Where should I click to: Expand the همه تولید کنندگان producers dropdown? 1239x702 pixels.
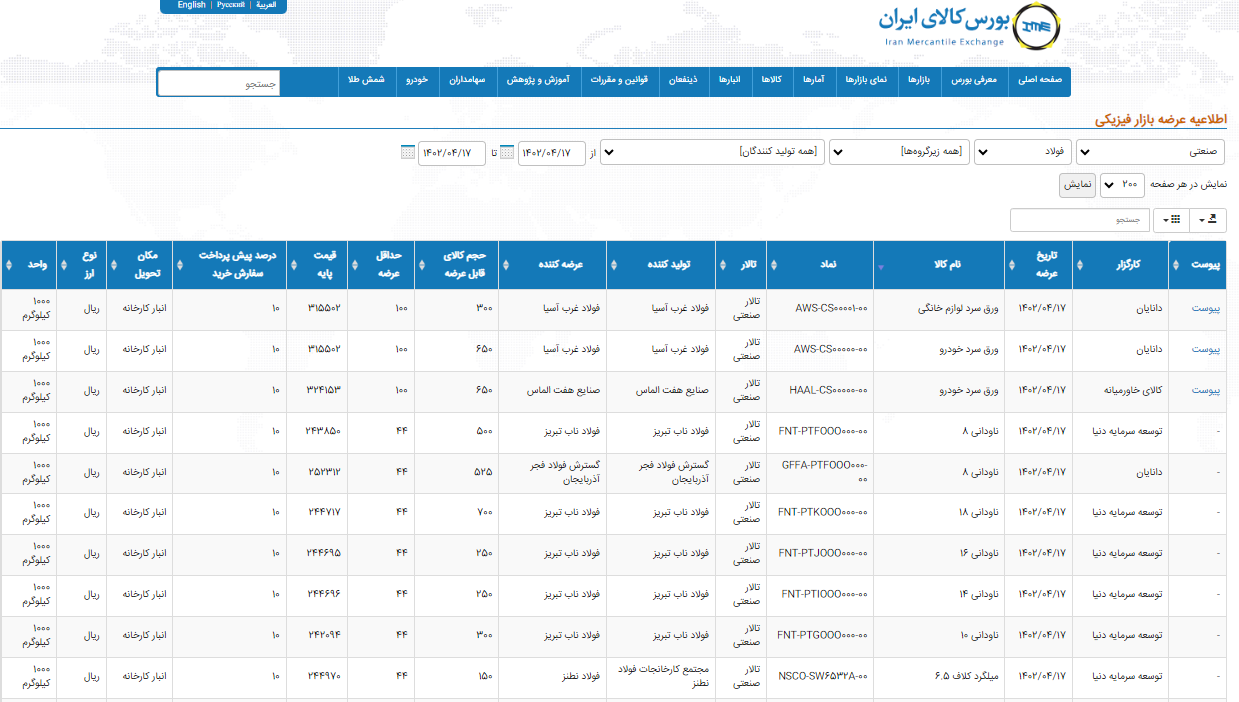[x=712, y=152]
